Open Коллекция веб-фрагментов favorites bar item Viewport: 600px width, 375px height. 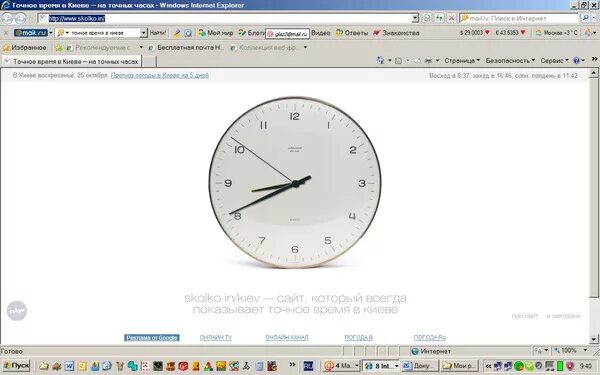[265, 47]
